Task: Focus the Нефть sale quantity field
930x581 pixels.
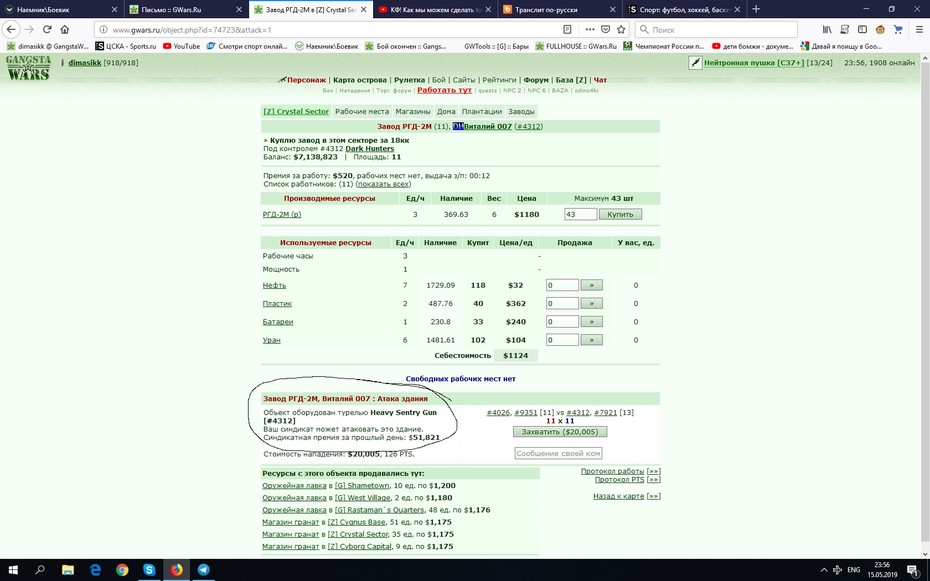Action: click(562, 285)
